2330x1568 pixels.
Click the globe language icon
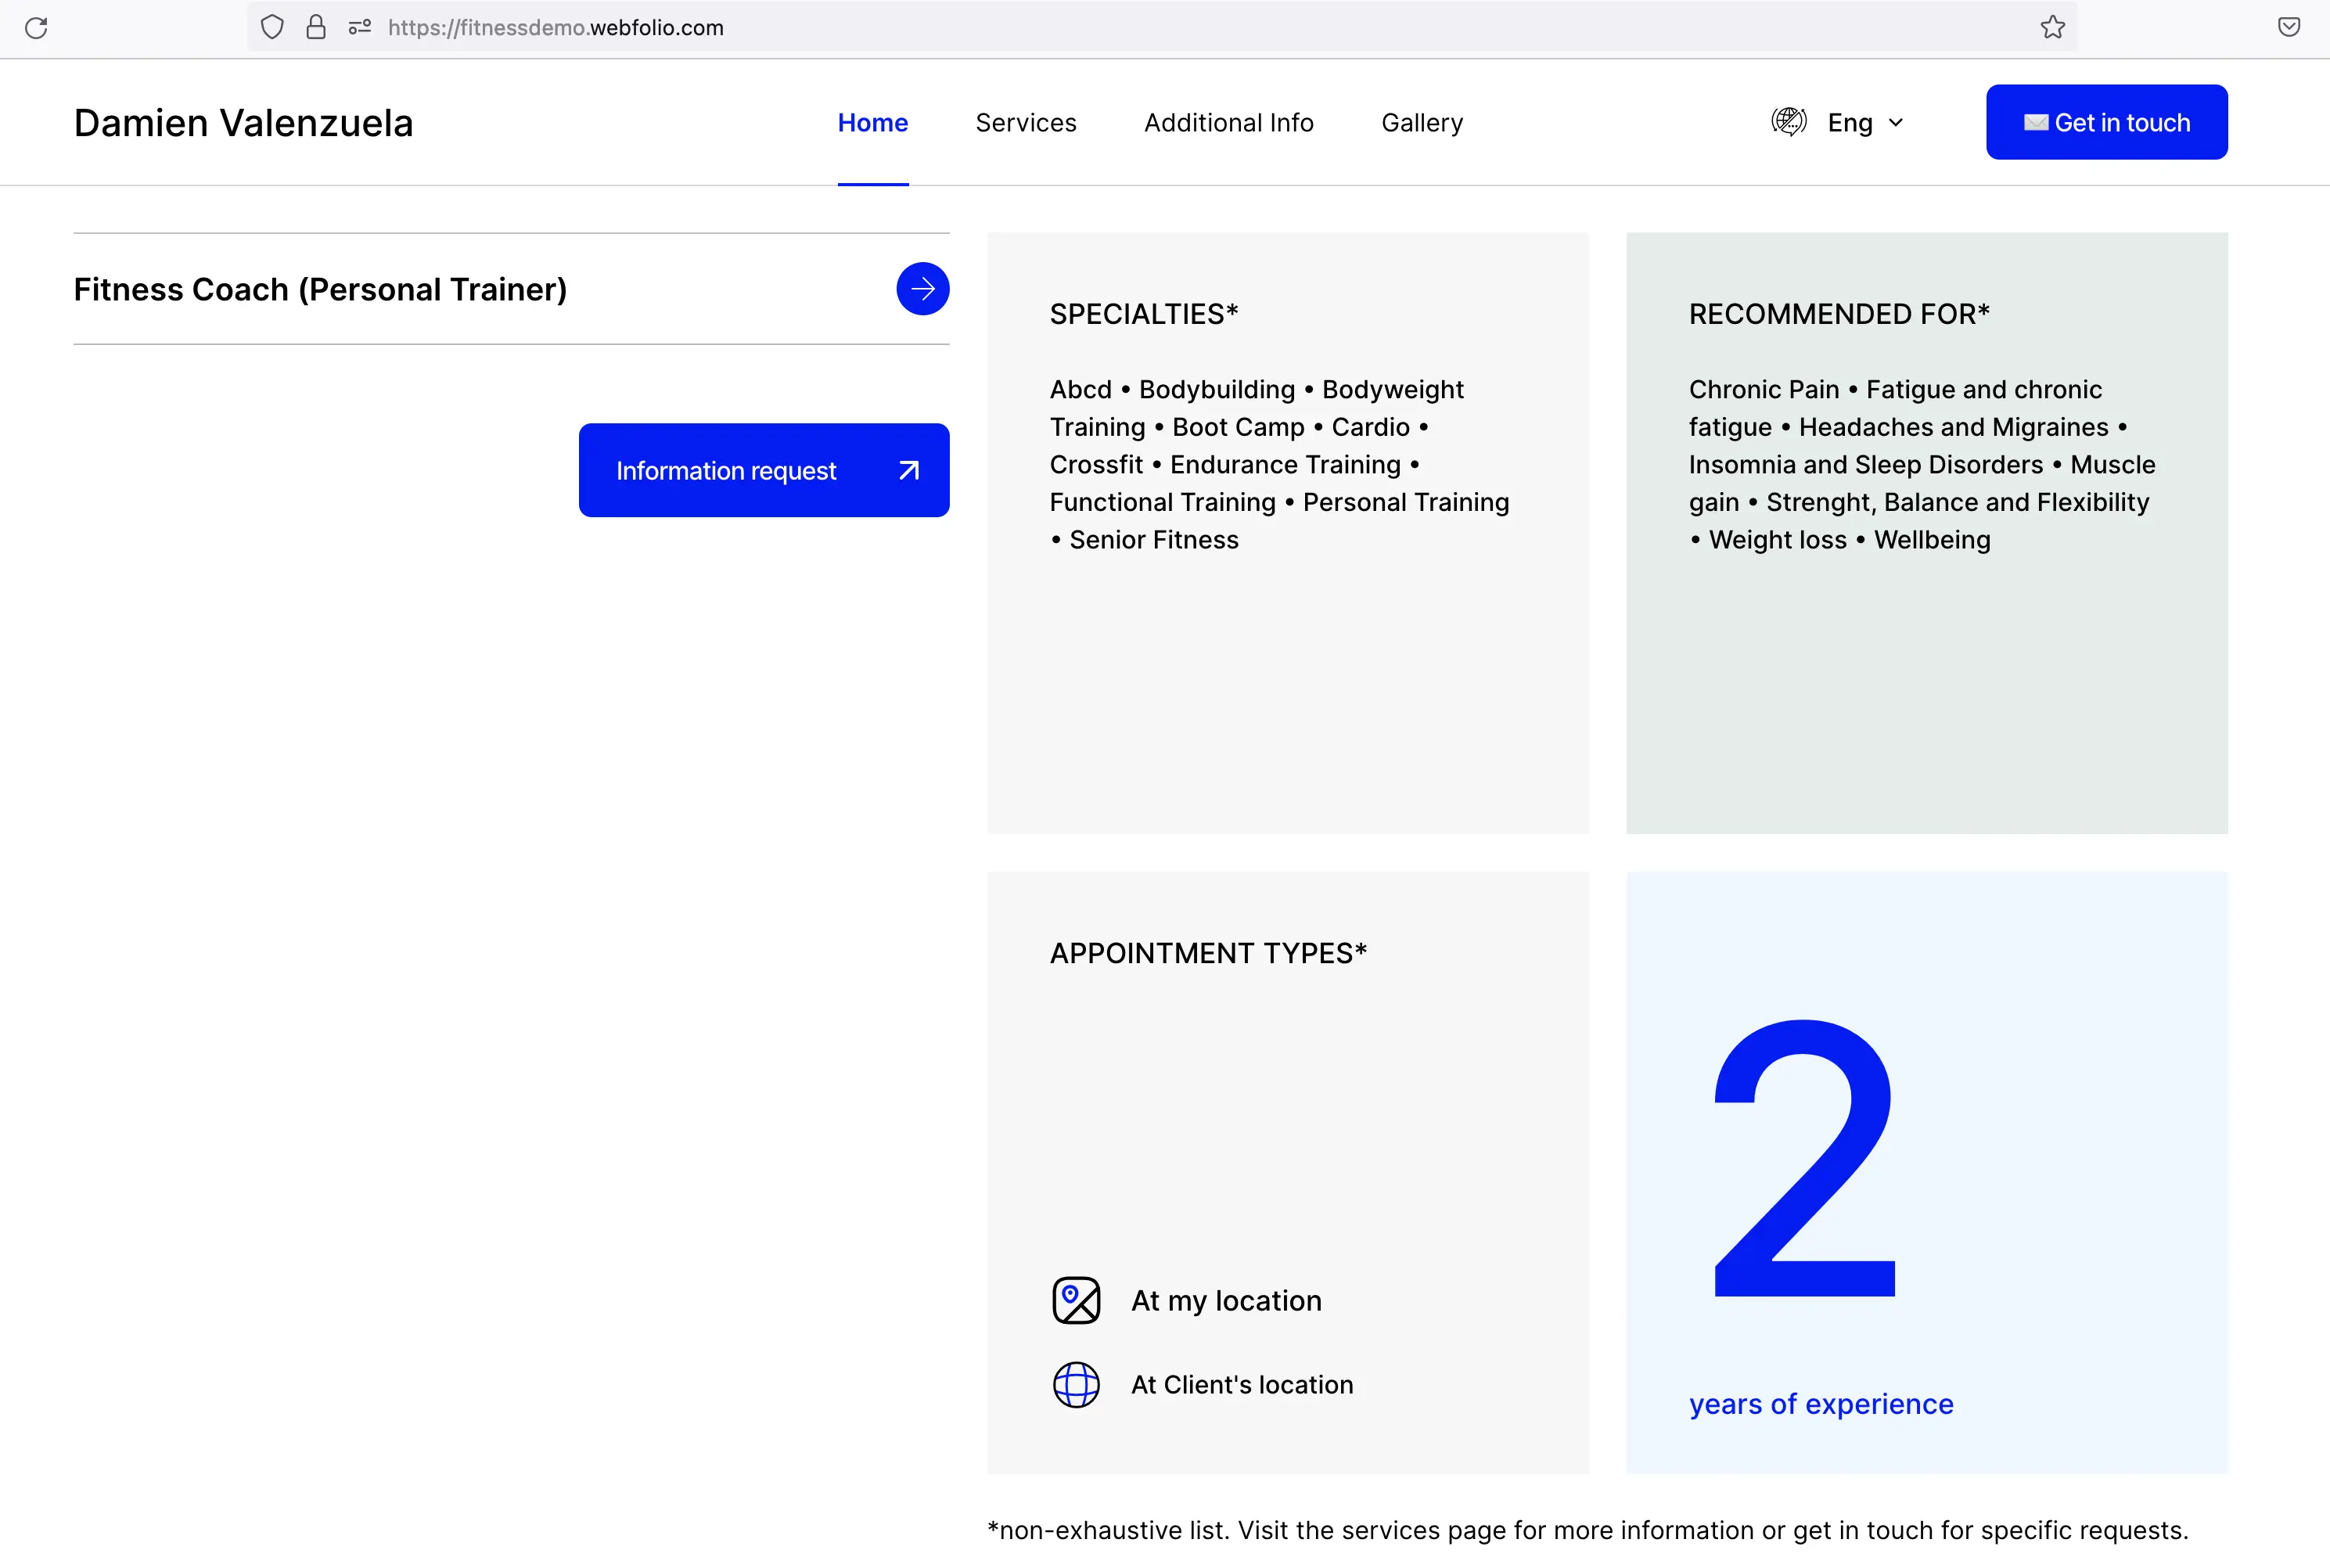point(1788,122)
